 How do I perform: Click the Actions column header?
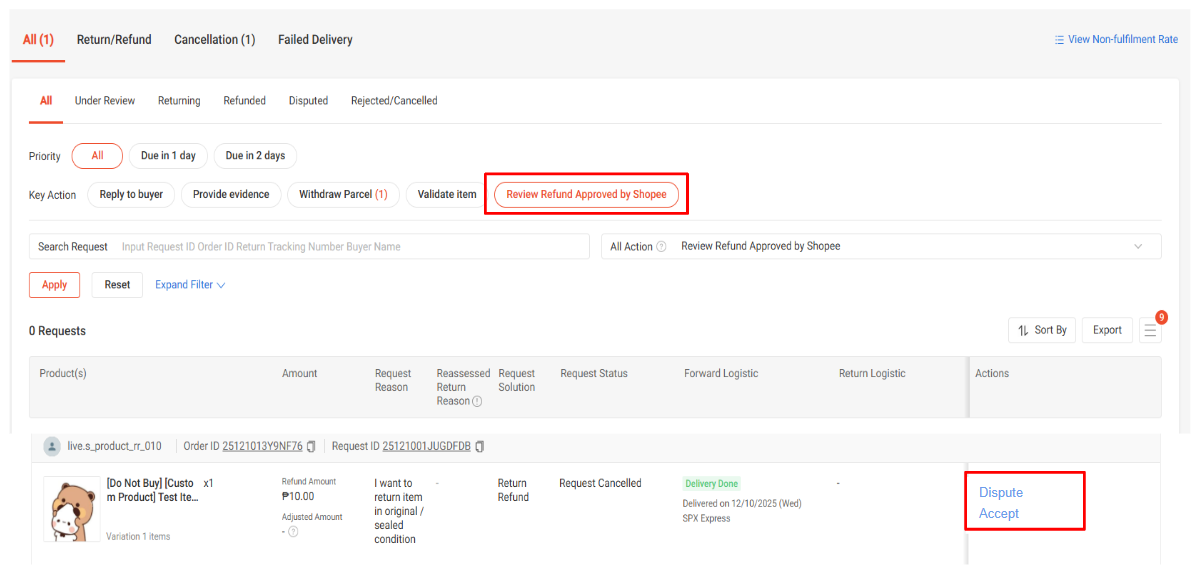992,373
